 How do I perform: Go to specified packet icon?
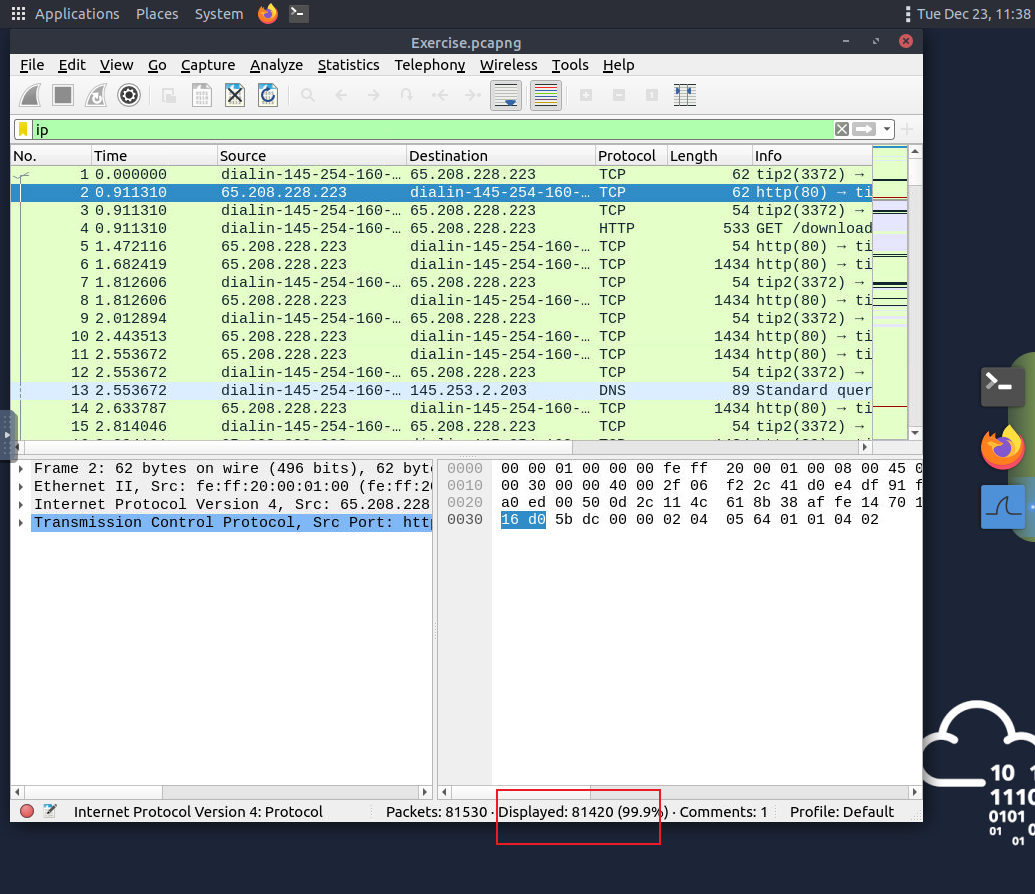click(407, 96)
